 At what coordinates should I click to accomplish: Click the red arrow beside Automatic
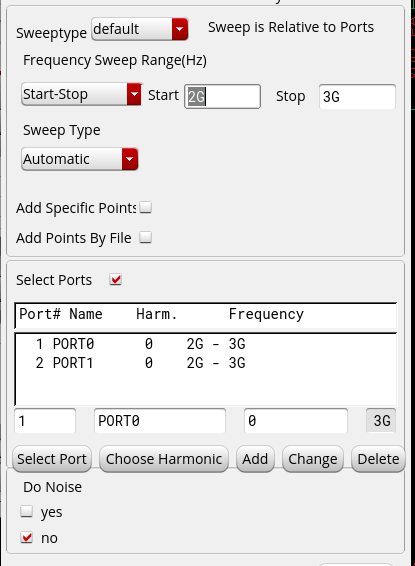pyautogui.click(x=130, y=159)
